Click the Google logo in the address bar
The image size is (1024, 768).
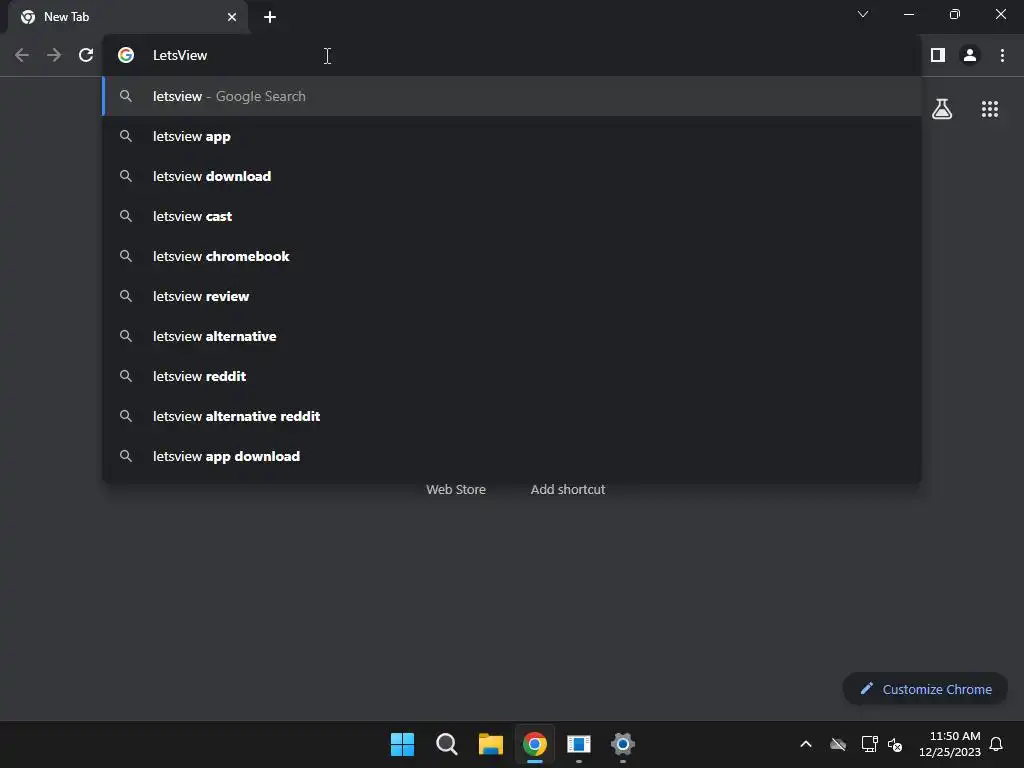click(x=126, y=56)
